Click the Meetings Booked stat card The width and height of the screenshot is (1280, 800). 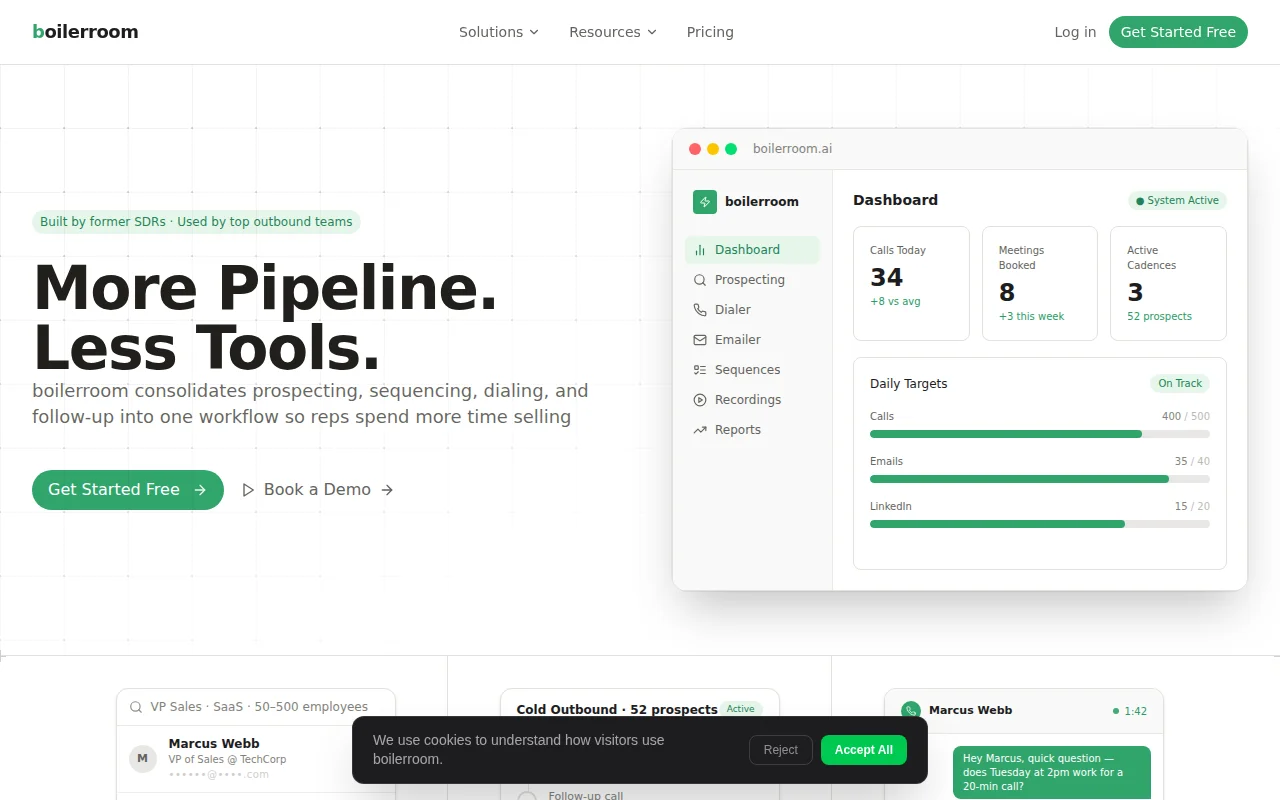point(1040,284)
